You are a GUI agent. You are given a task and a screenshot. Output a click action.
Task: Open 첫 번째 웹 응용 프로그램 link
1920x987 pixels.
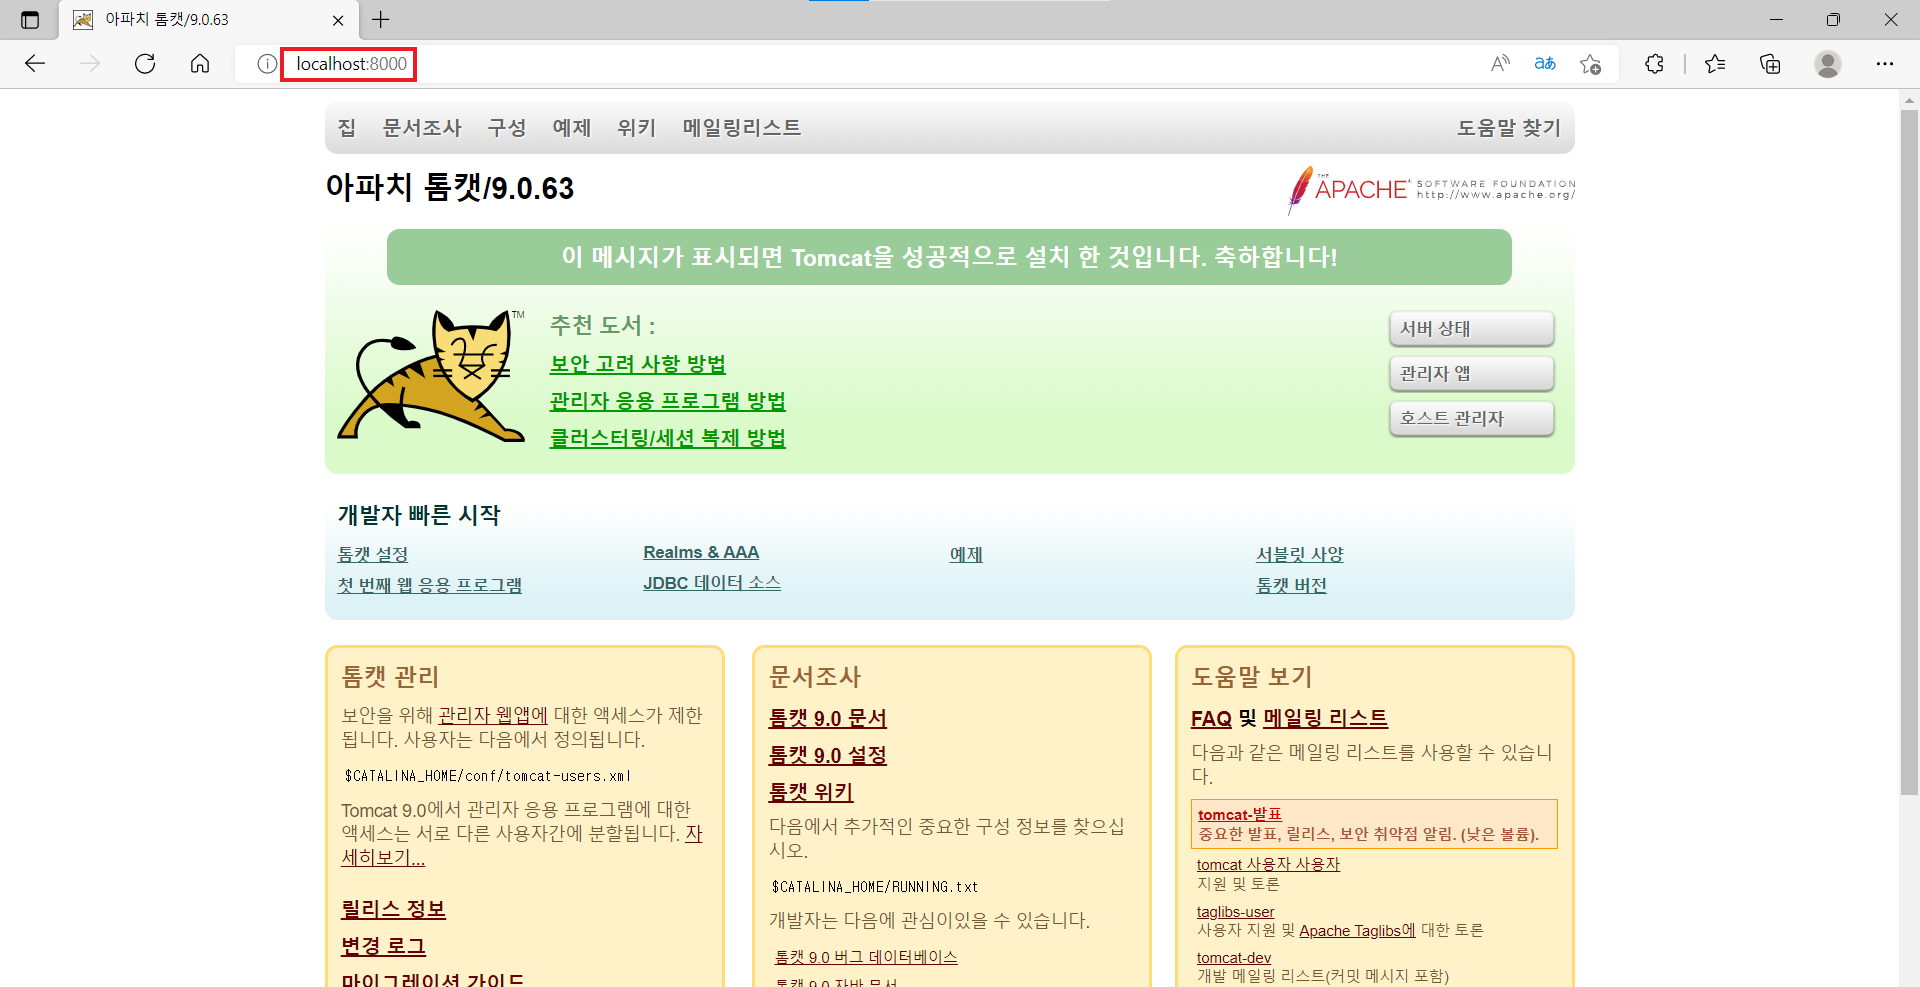430,585
